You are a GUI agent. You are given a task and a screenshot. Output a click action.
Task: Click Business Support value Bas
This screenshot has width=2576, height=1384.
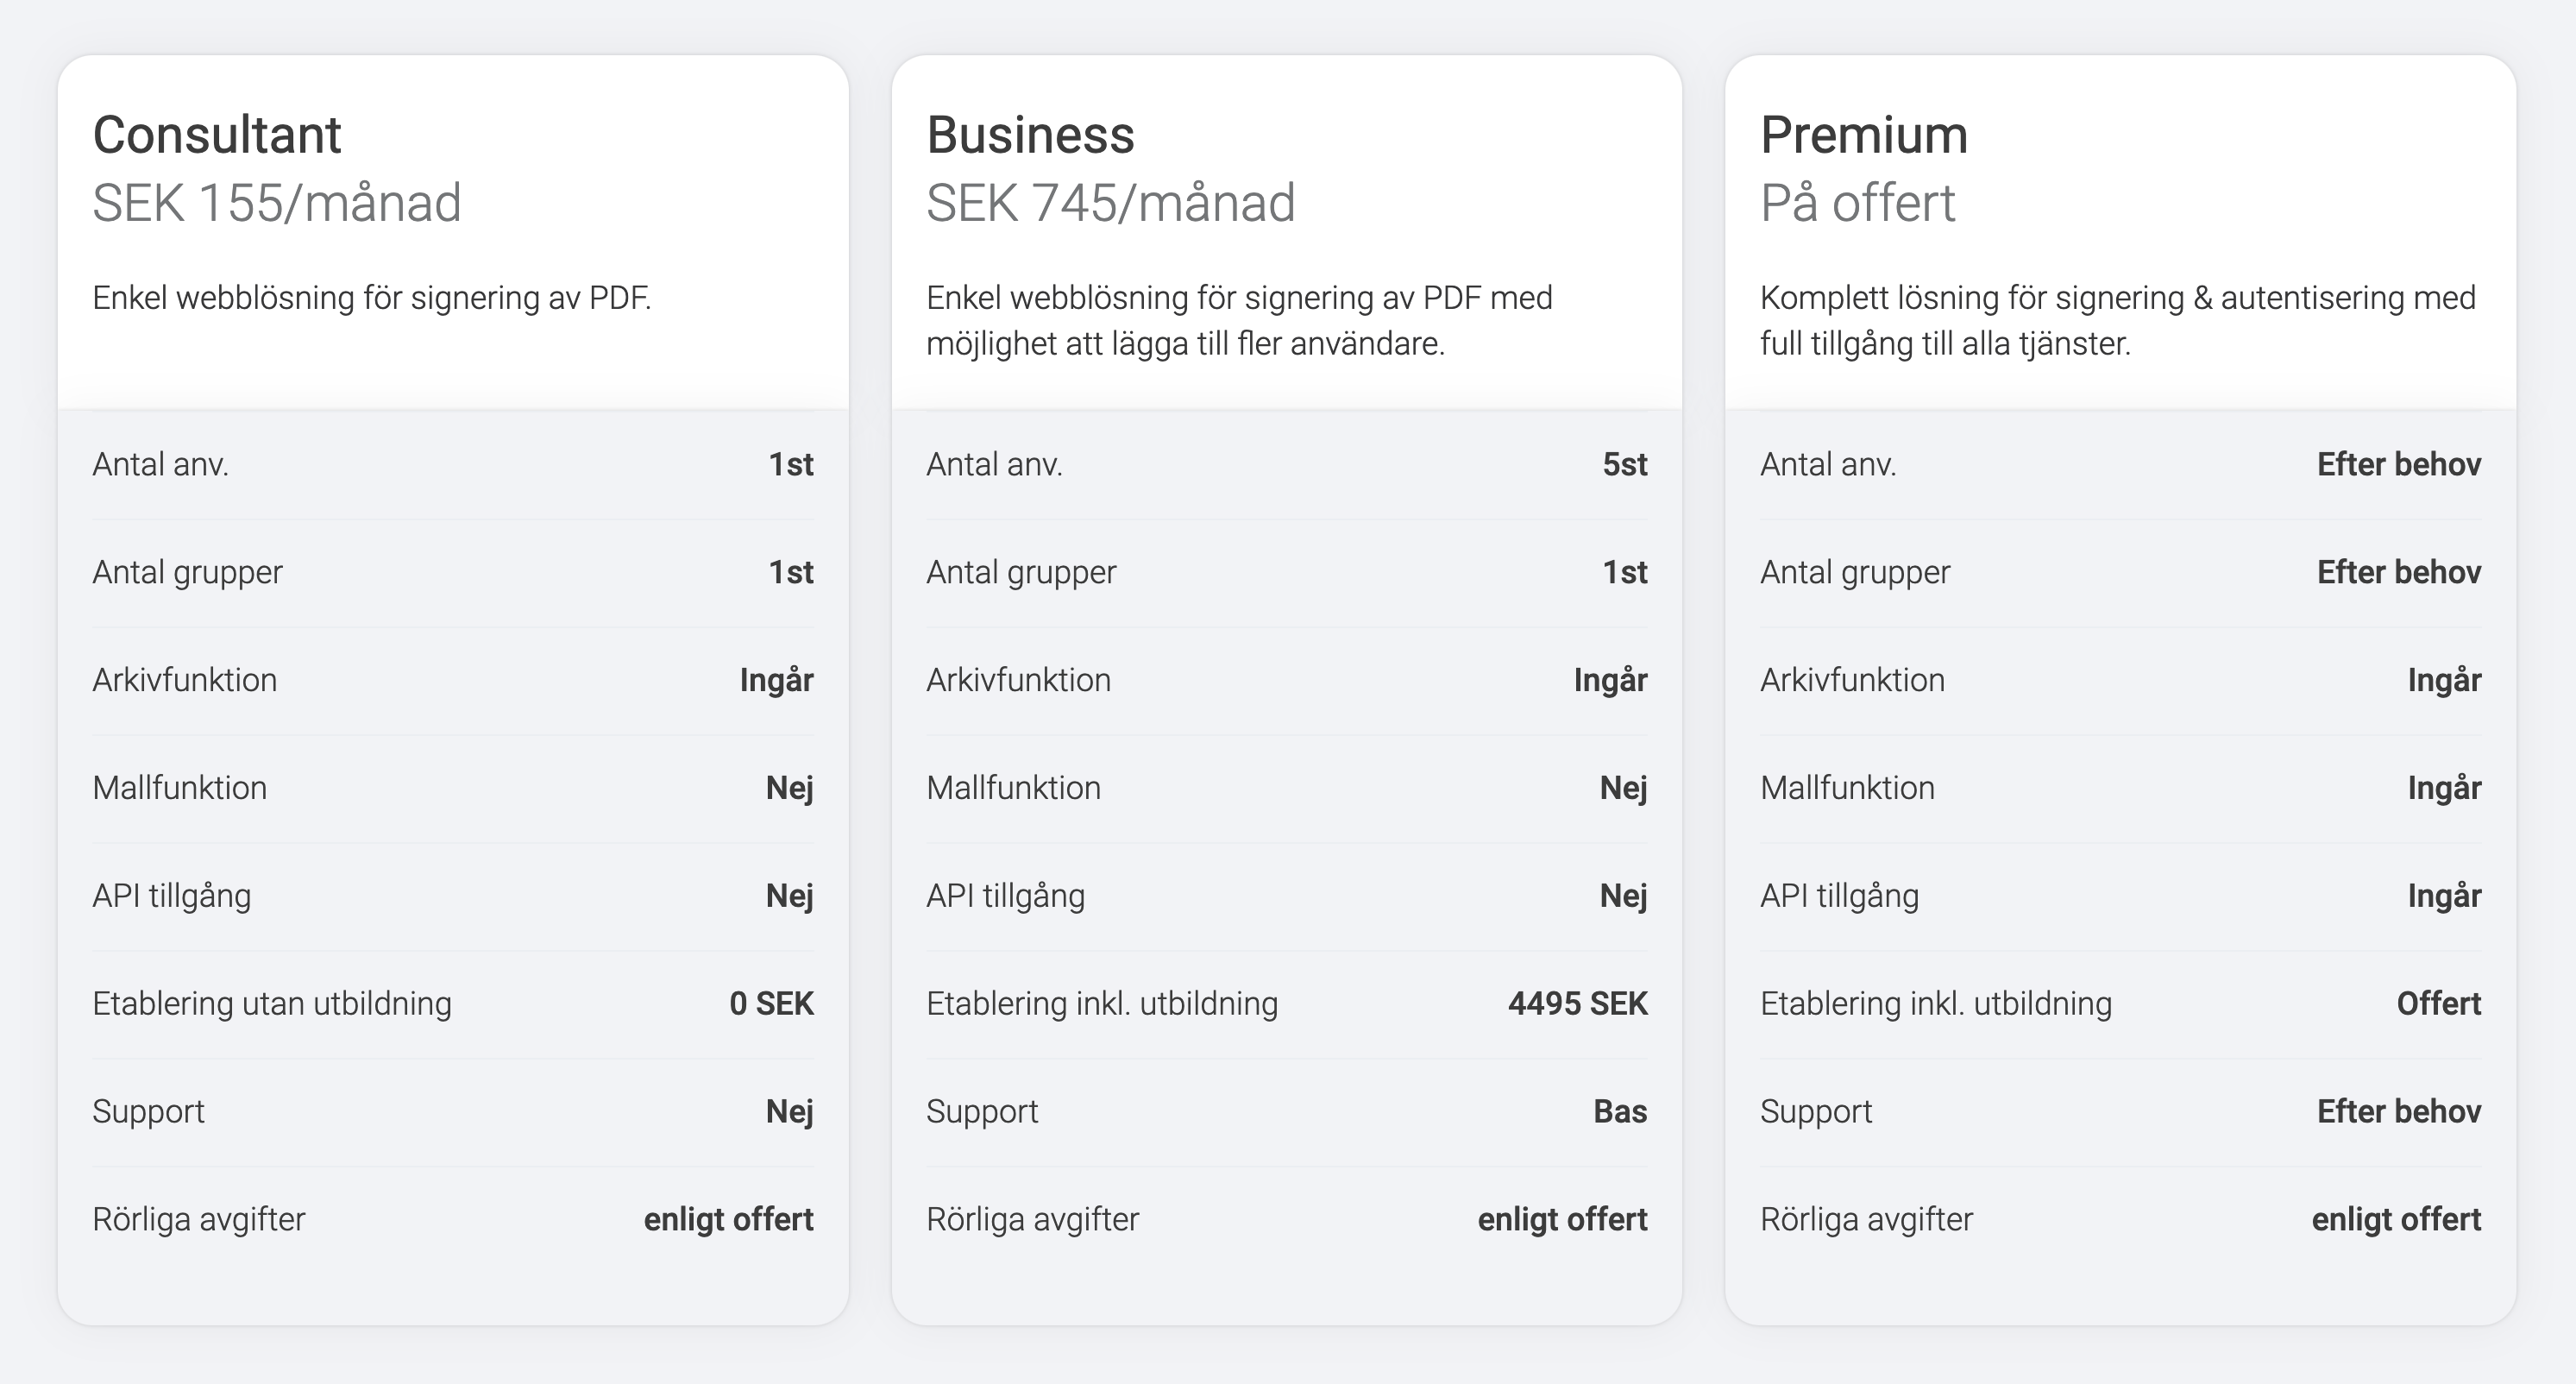[1620, 1111]
